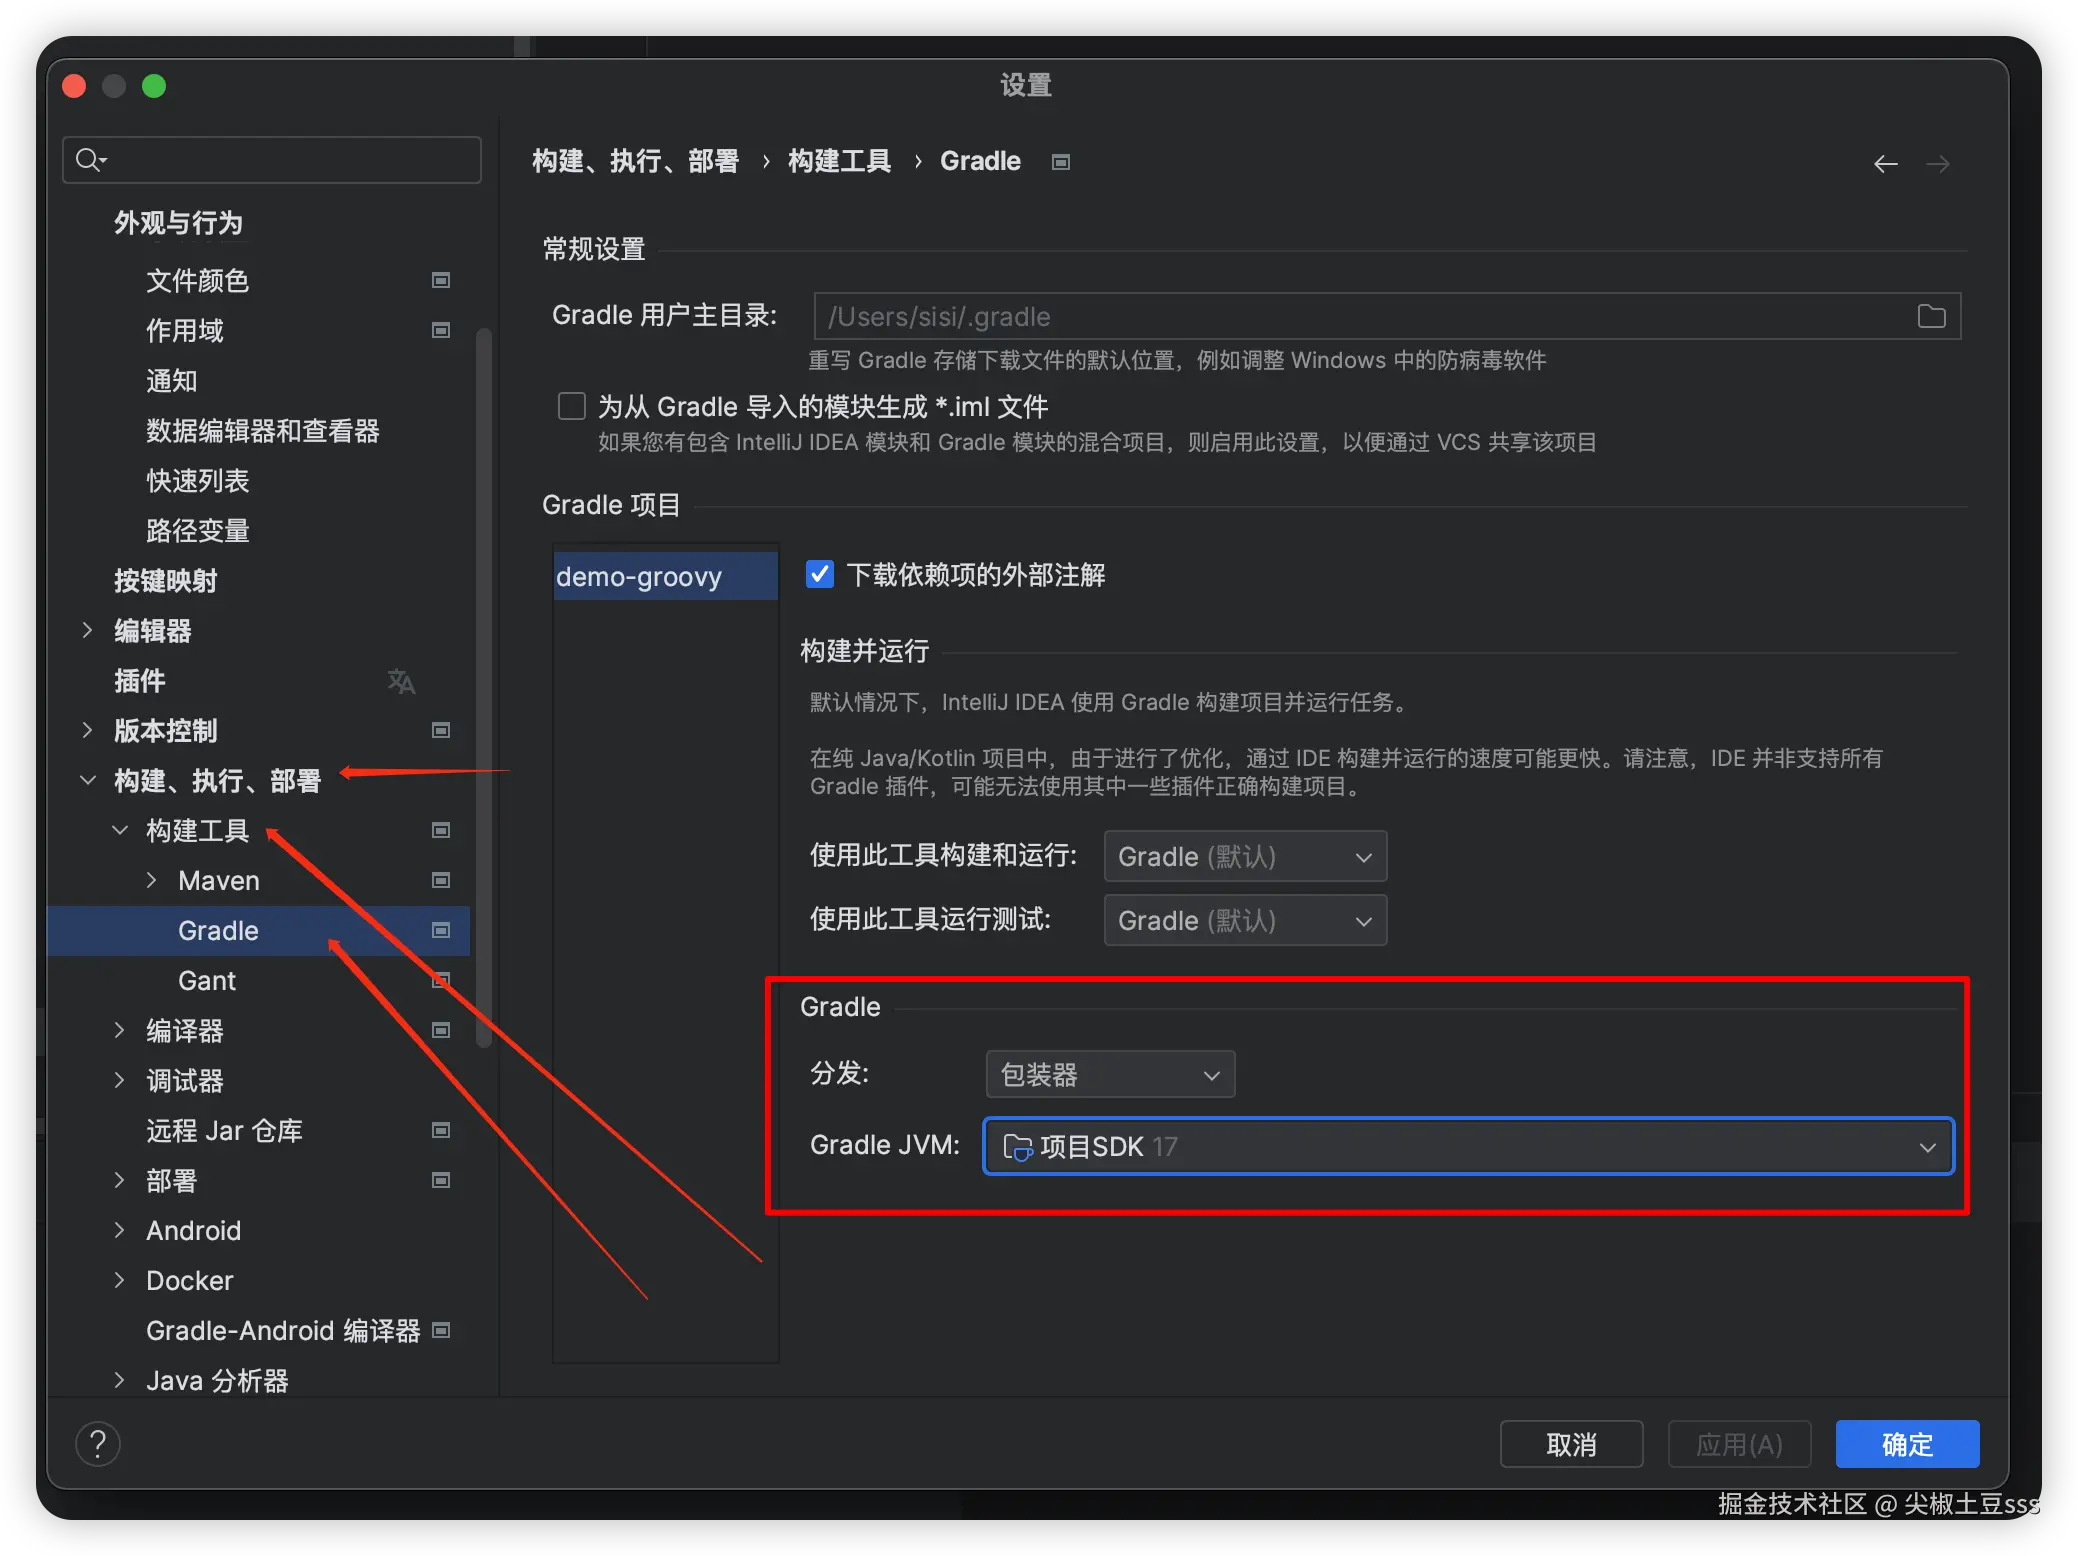Uncheck 下载依赖项的外部注解 checkbox
This screenshot has width=2078, height=1556.
820,574
